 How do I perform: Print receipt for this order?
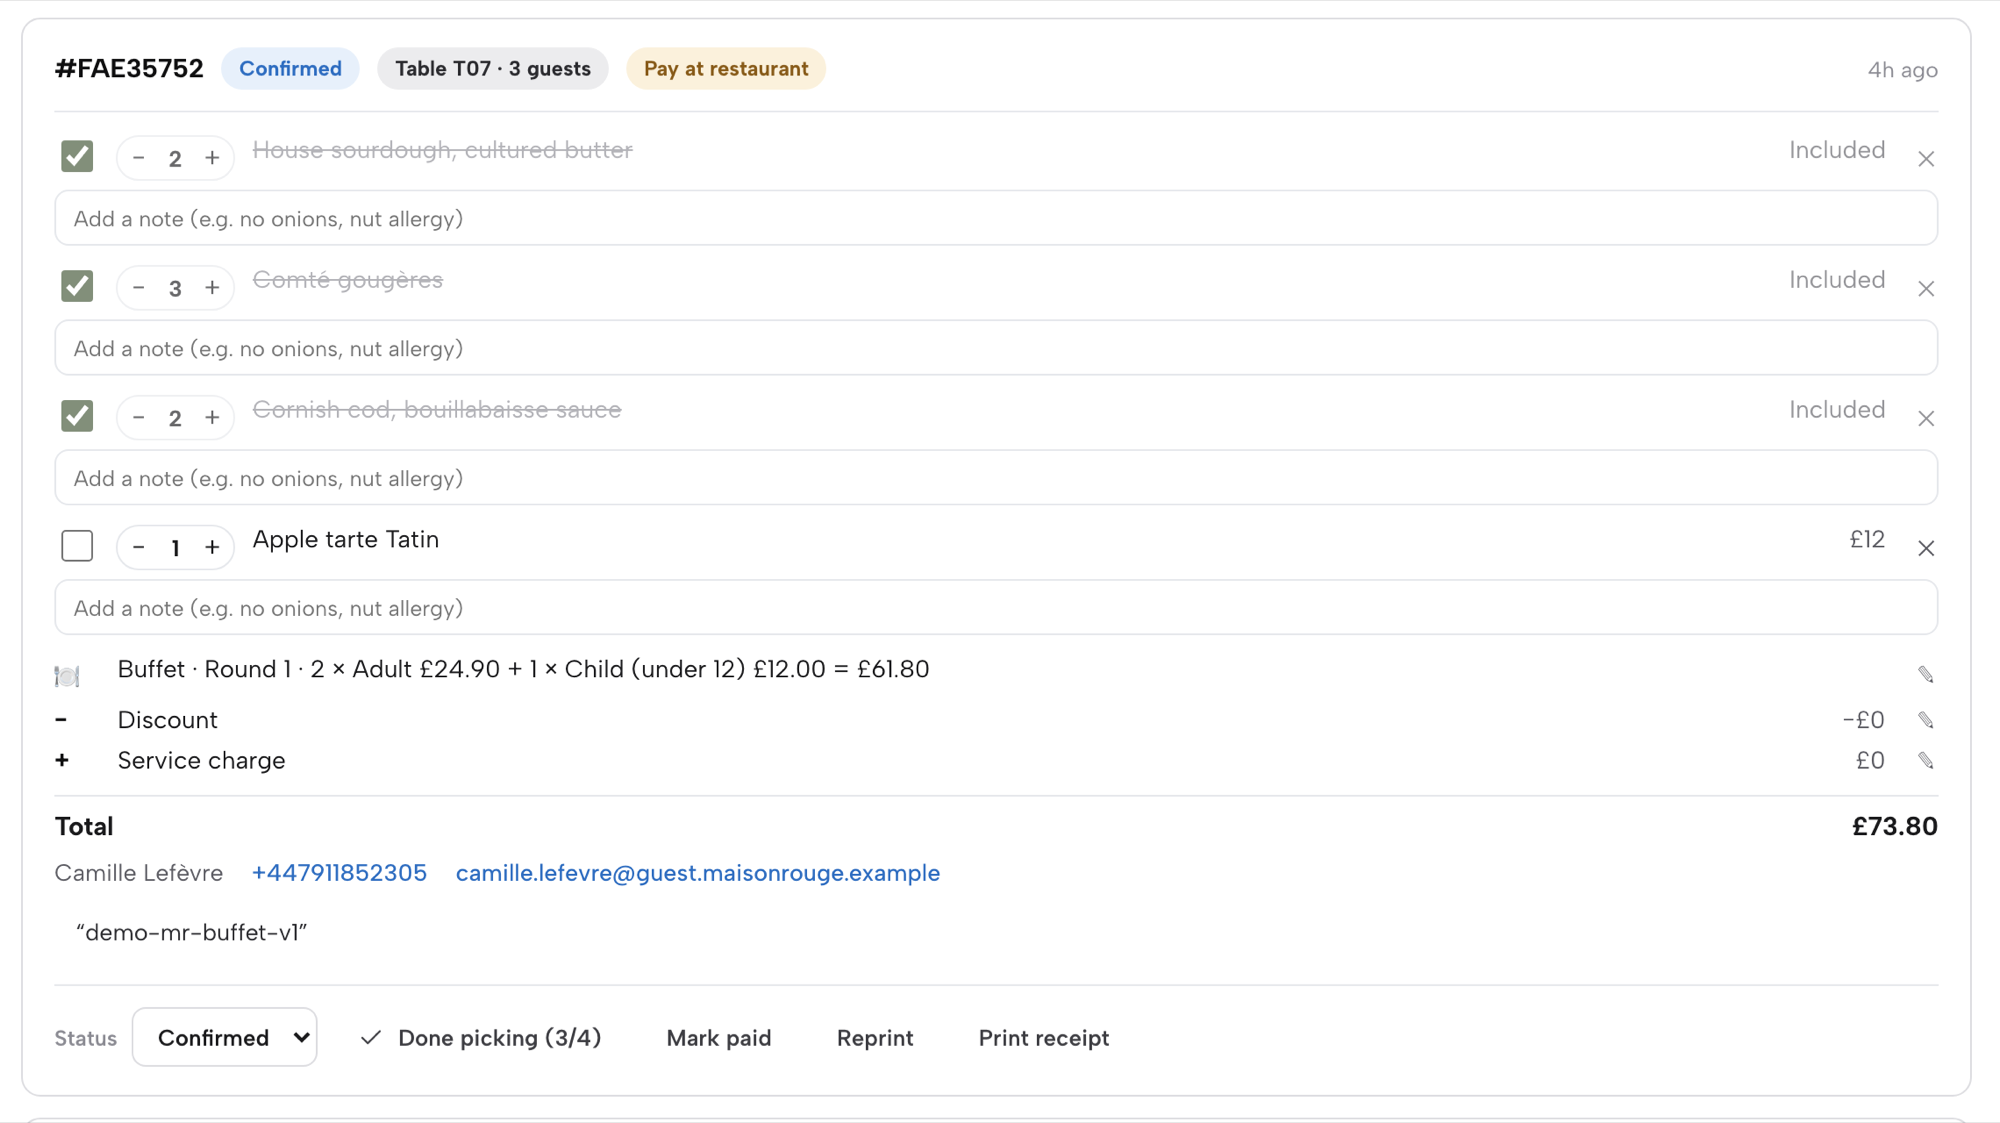[x=1044, y=1038]
